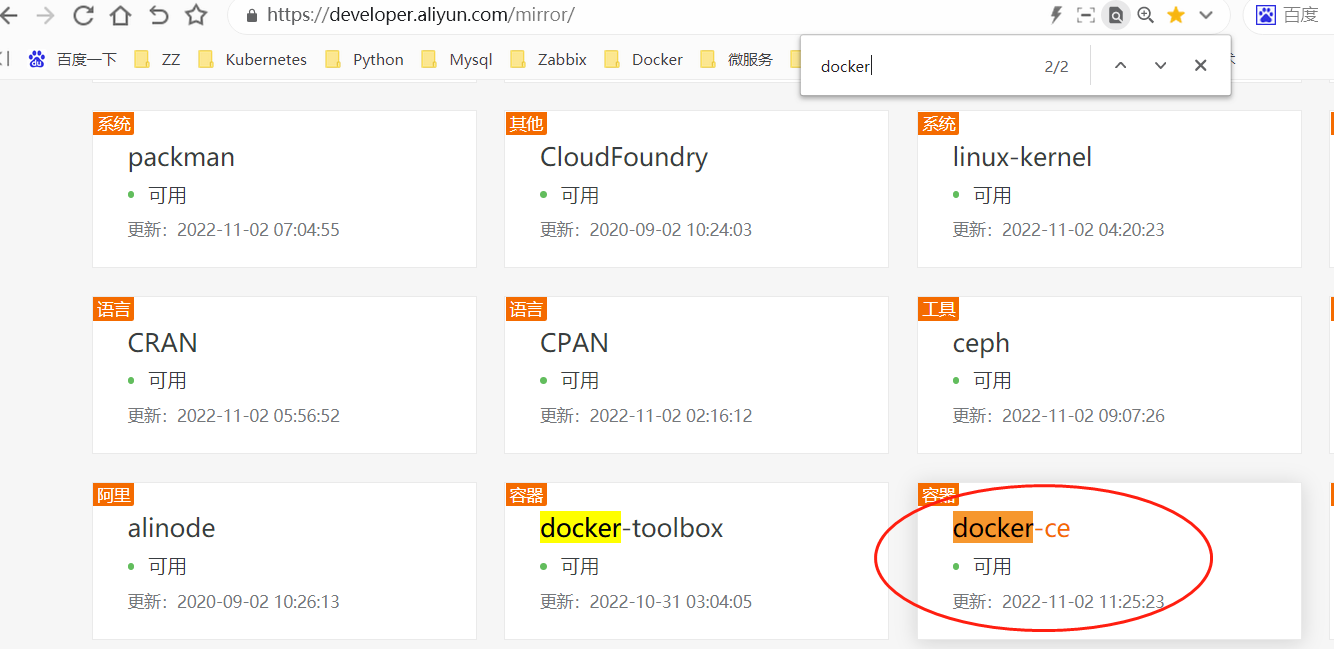Viewport: 1334px width, 649px height.
Task: Expand the address bar dropdown chevron
Action: point(1206,15)
